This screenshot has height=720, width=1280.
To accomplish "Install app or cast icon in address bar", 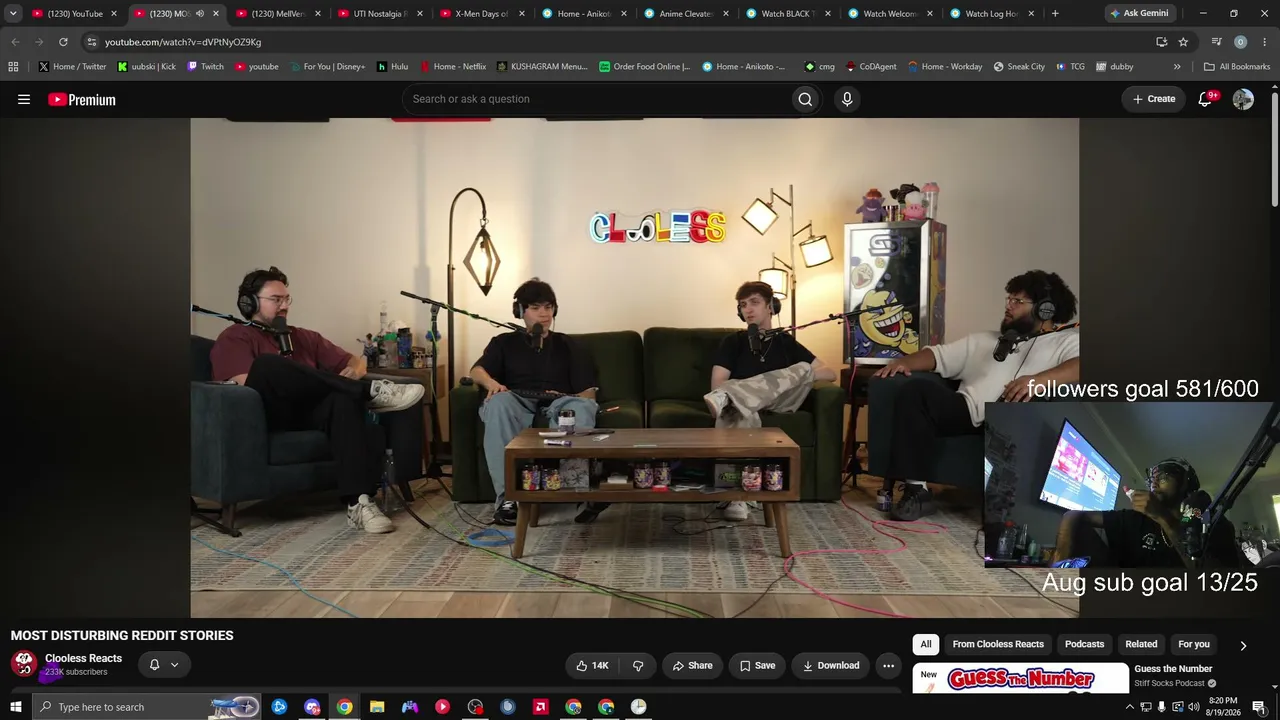I will [1161, 42].
